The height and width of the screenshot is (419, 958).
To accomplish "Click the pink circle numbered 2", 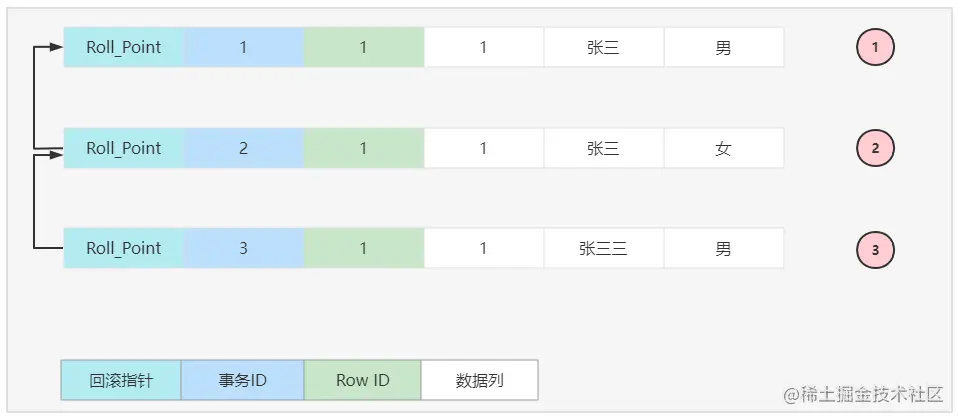I will pyautogui.click(x=875, y=148).
